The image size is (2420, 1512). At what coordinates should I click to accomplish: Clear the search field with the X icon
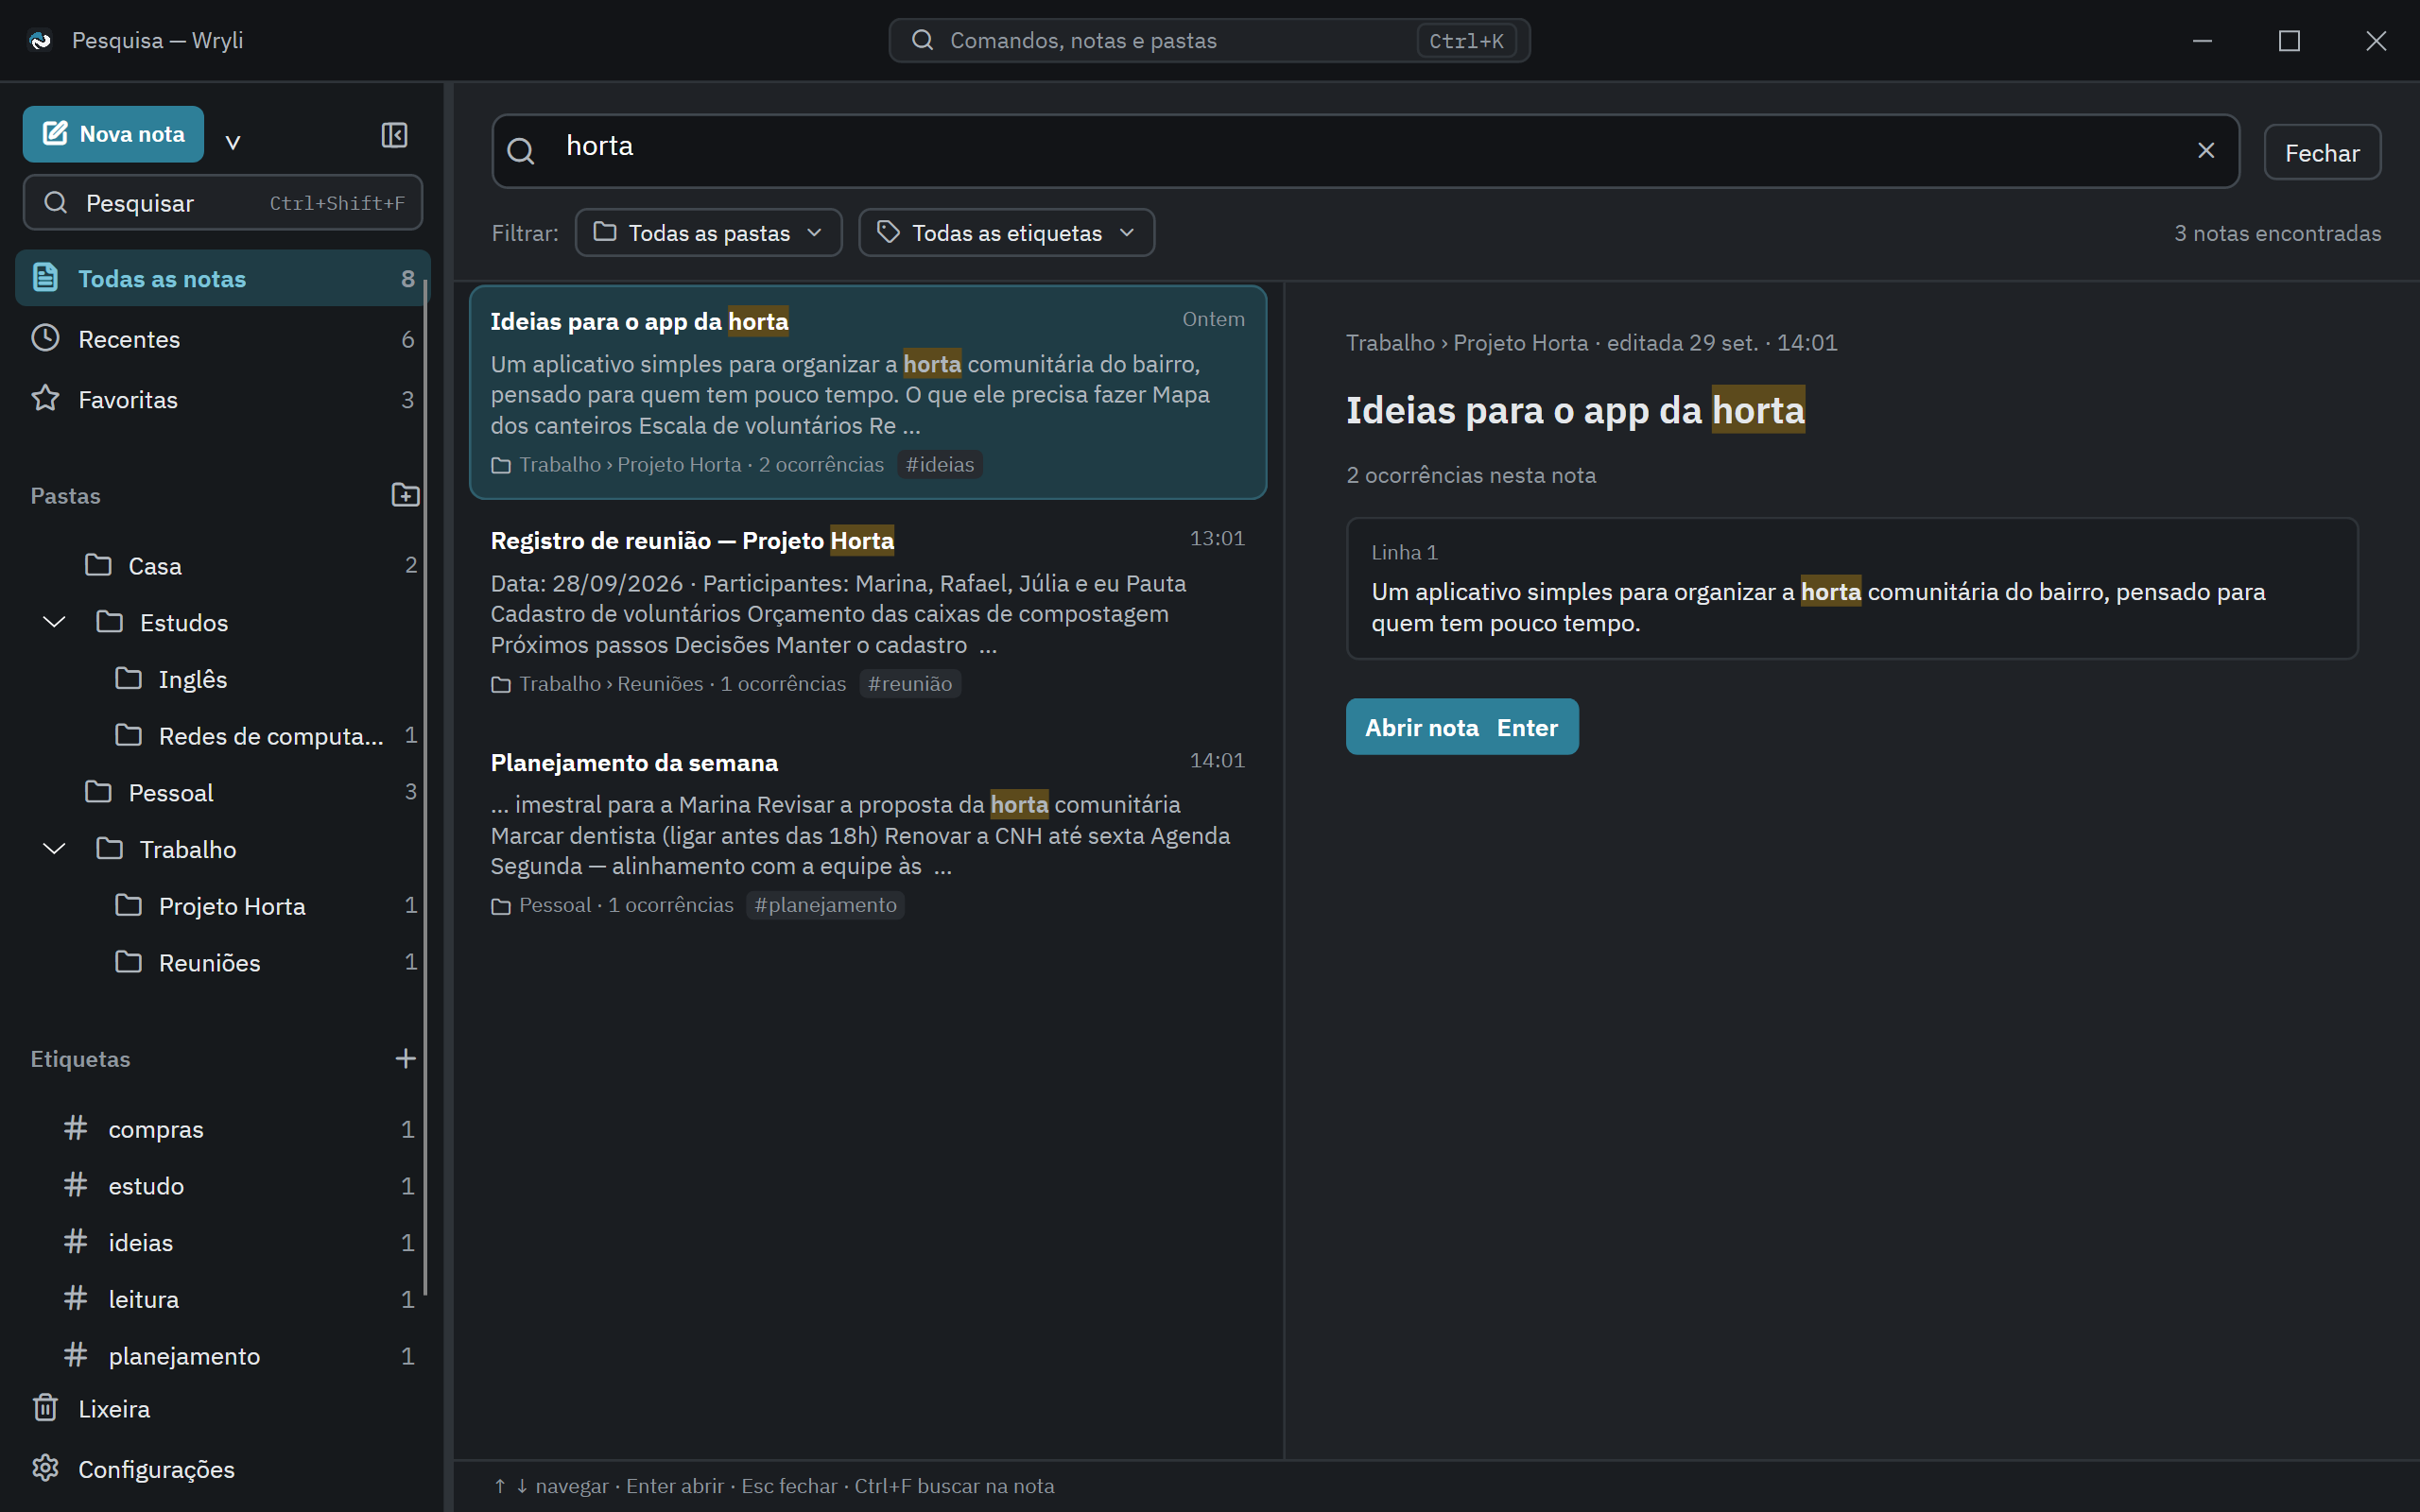pyautogui.click(x=2205, y=151)
